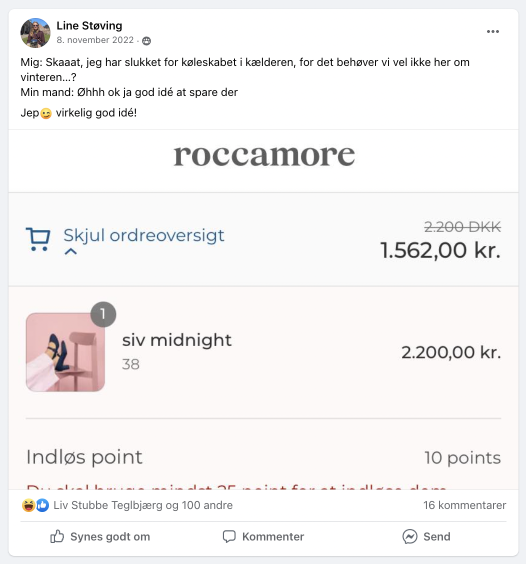Click the Synes godt om button
Image resolution: width=526 pixels, height=564 pixels.
(100, 537)
